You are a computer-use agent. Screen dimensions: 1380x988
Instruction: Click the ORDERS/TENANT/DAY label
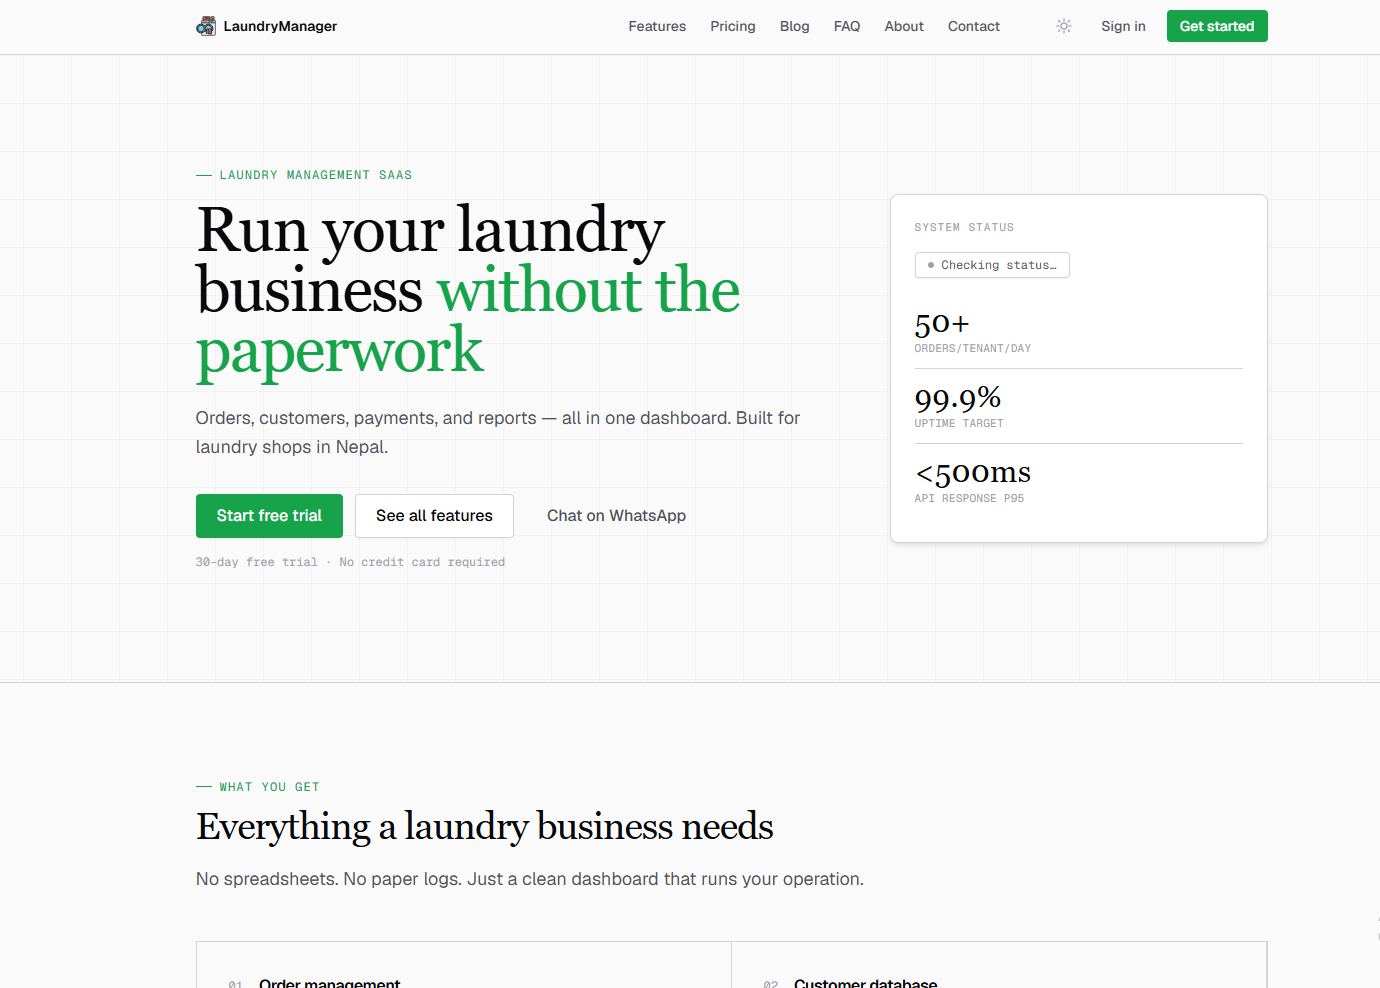[x=972, y=349]
